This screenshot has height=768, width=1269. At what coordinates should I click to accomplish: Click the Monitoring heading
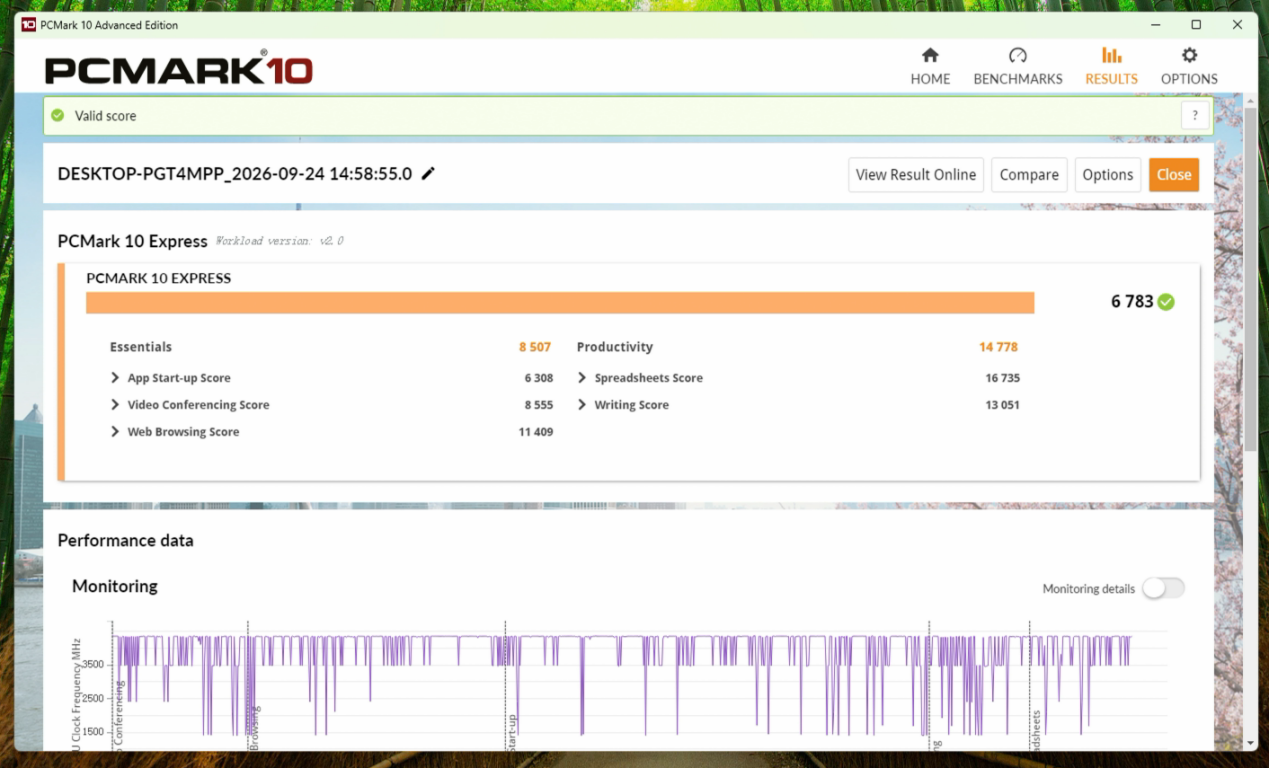pyautogui.click(x=115, y=586)
